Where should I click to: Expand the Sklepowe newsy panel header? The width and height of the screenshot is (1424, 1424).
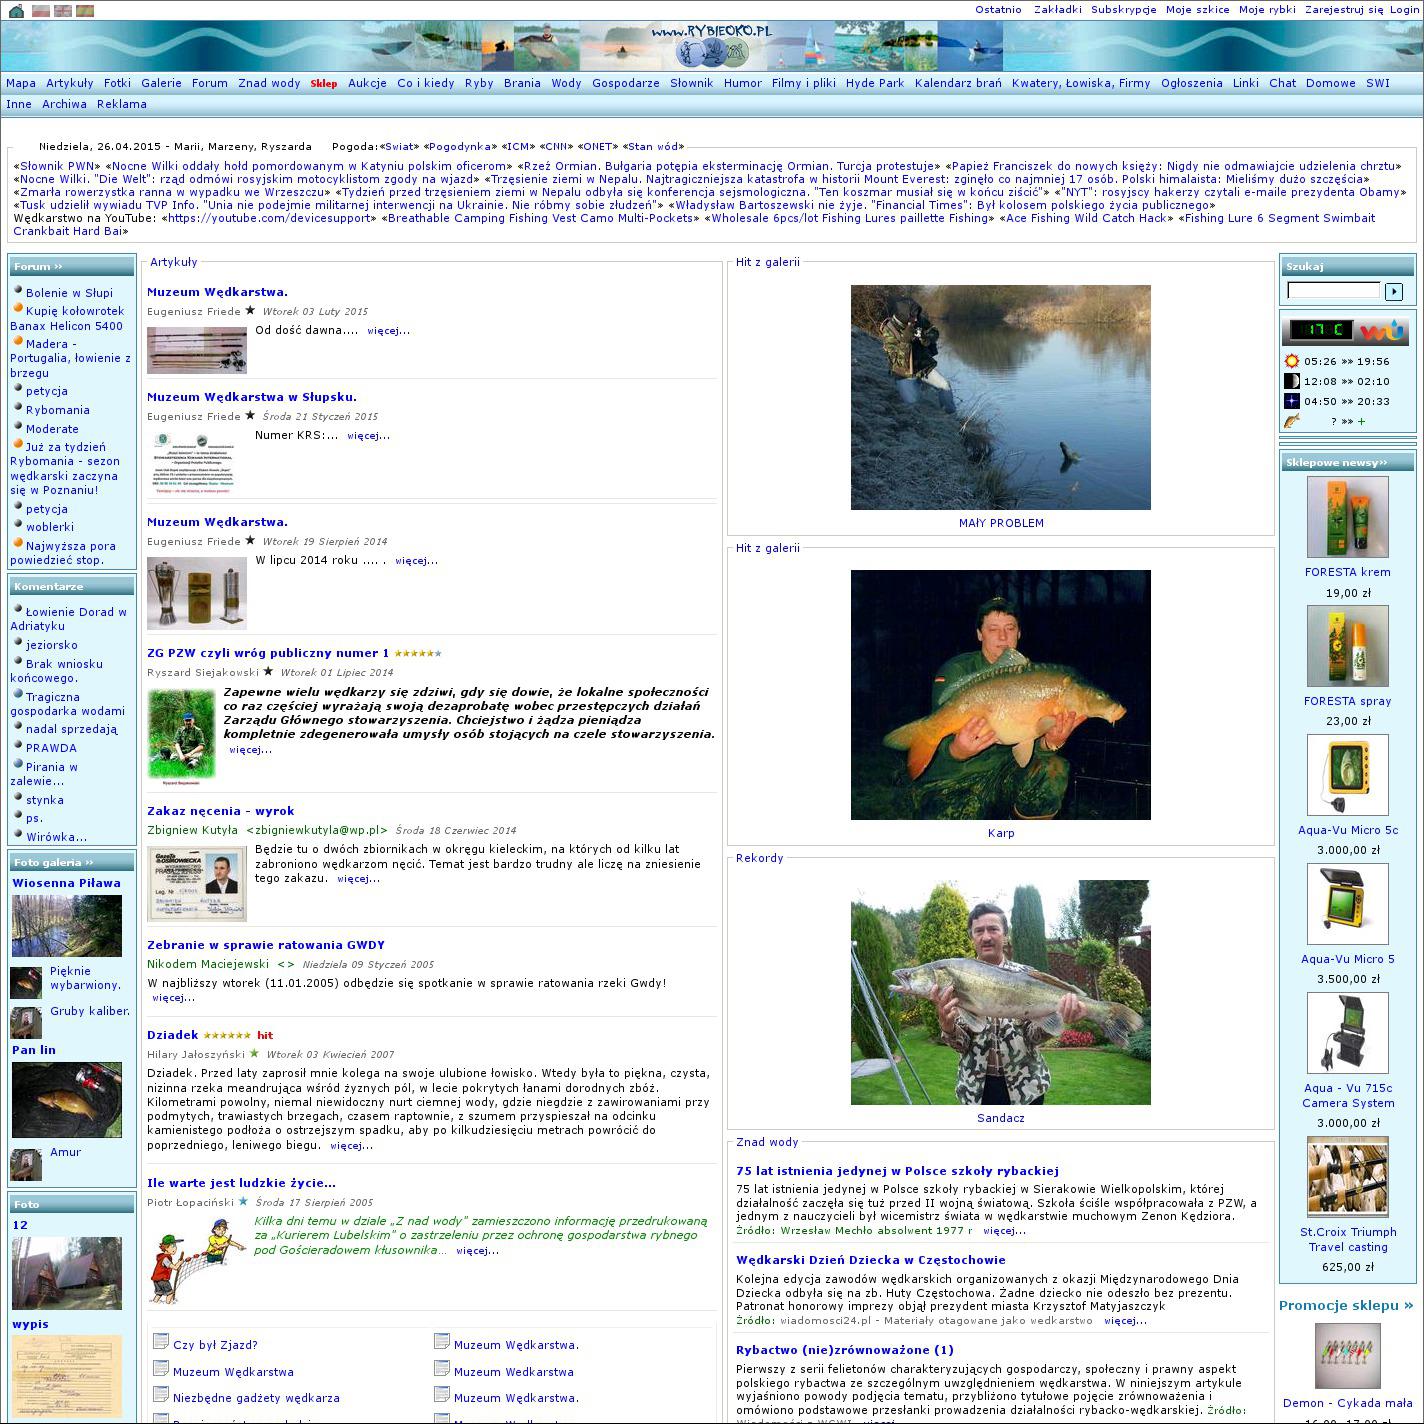tap(1347, 462)
